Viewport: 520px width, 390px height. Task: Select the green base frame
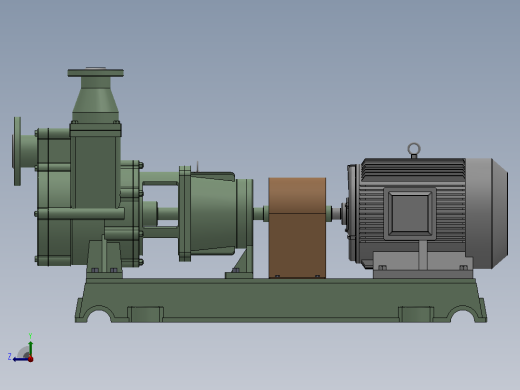[x=281, y=300]
